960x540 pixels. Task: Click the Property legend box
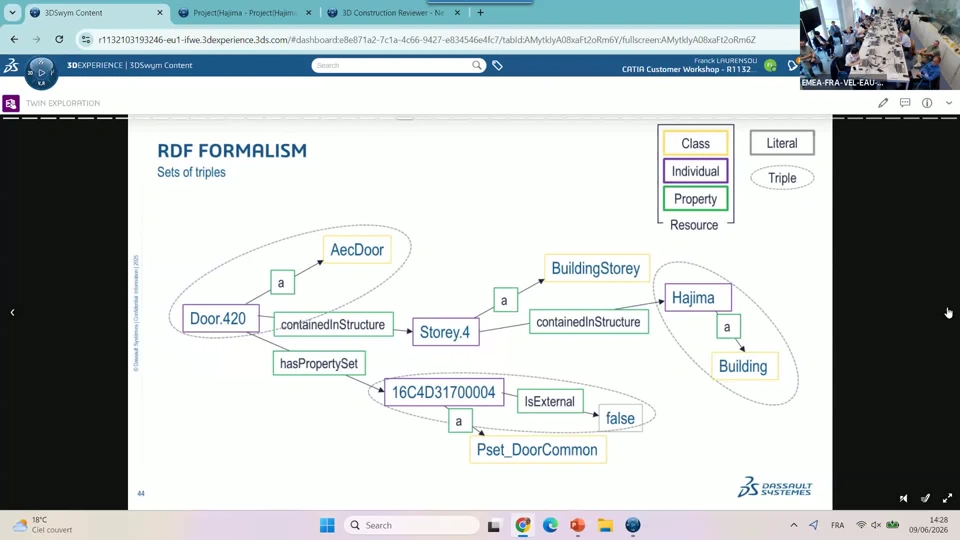(x=696, y=199)
